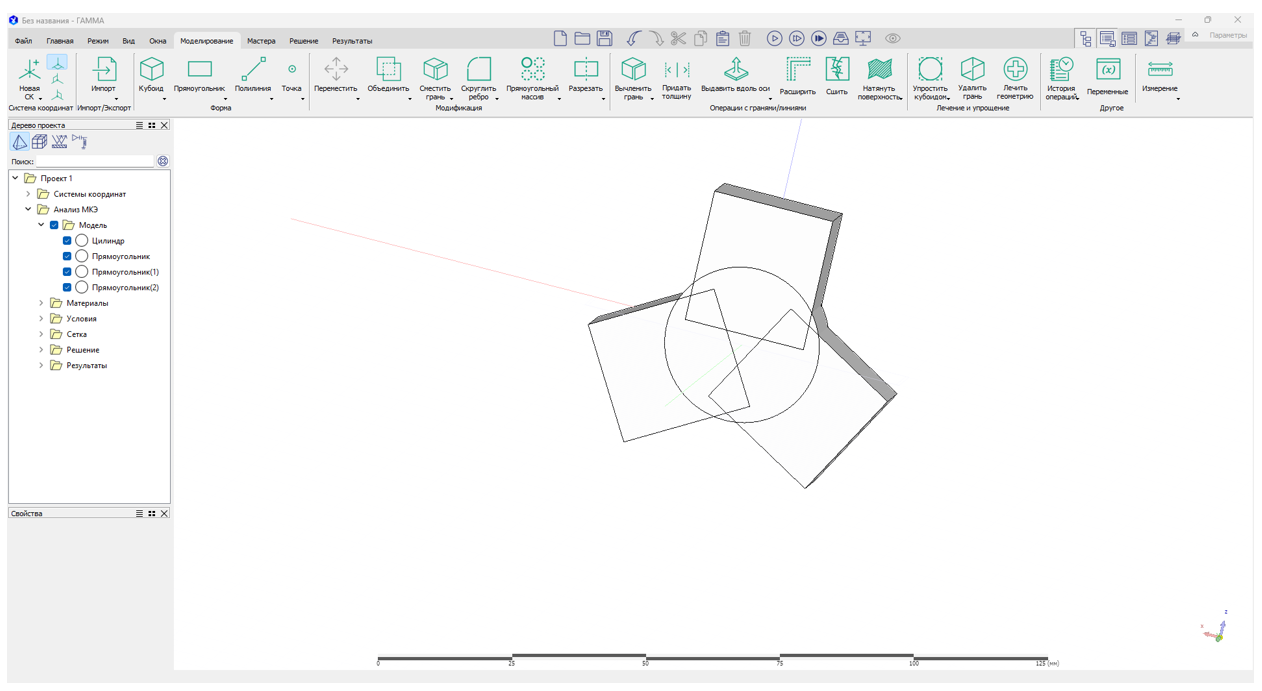
Task: Click the Сшить (stitch) tool
Action: (837, 75)
